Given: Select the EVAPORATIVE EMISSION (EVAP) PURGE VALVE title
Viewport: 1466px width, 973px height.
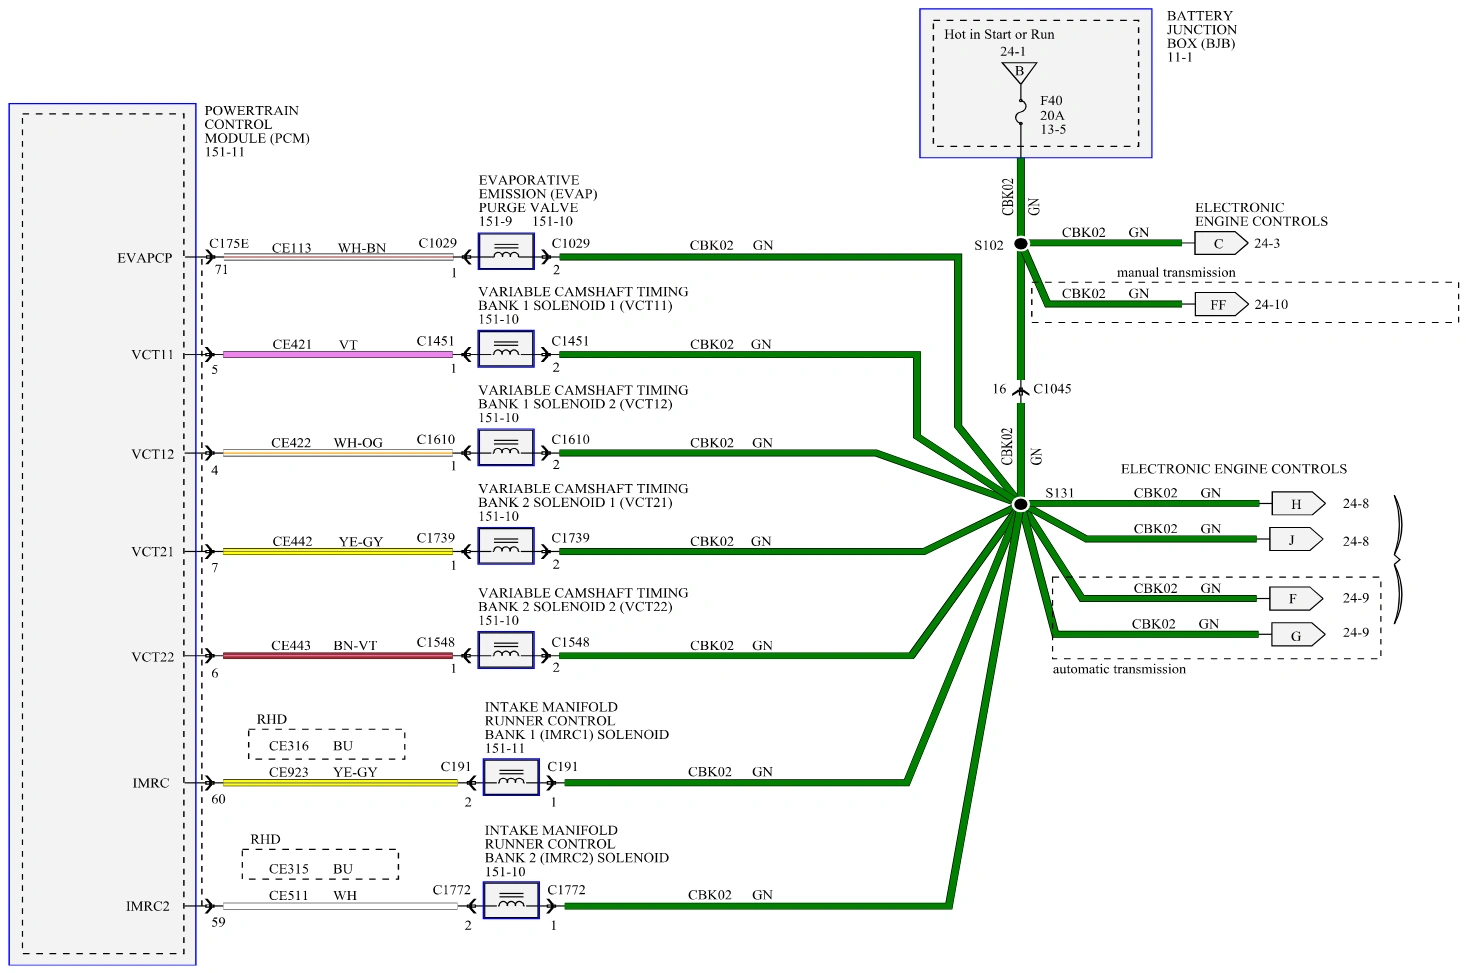Looking at the screenshot, I should (x=538, y=194).
